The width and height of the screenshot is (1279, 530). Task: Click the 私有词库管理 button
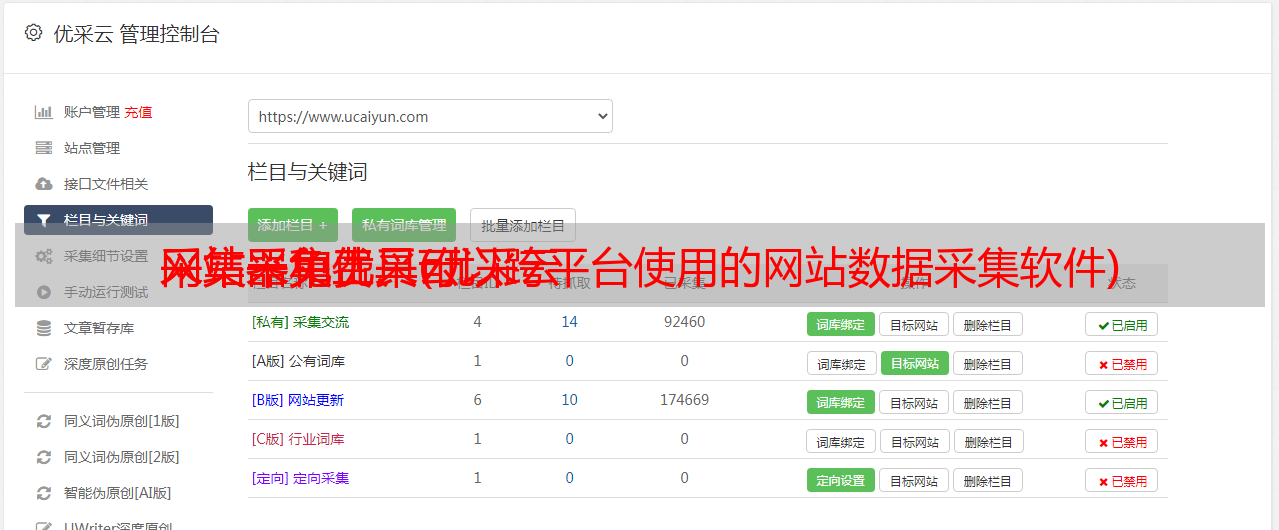click(404, 225)
